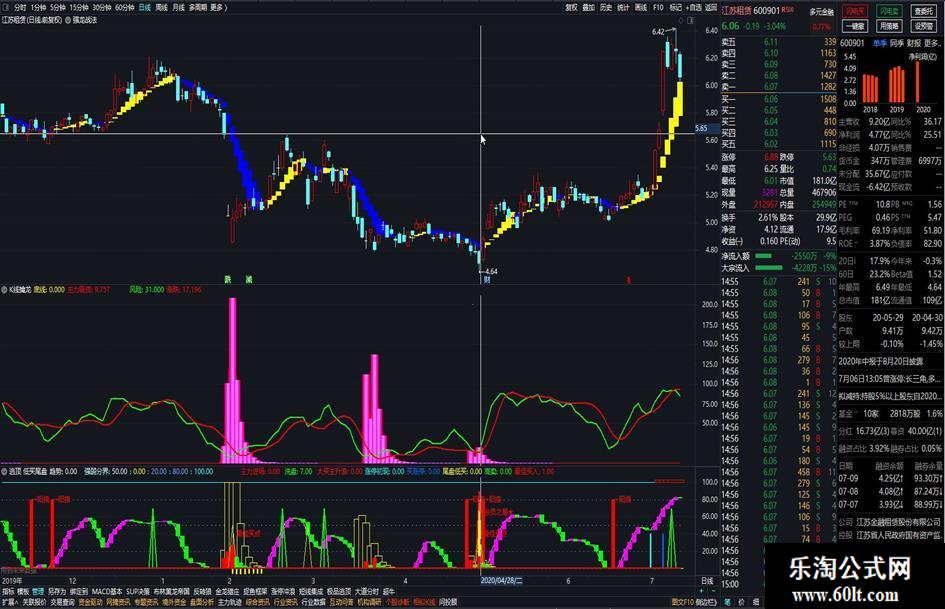Select the 涨停冲浪 template
Viewport: 945px width, 609px height.
click(x=283, y=592)
